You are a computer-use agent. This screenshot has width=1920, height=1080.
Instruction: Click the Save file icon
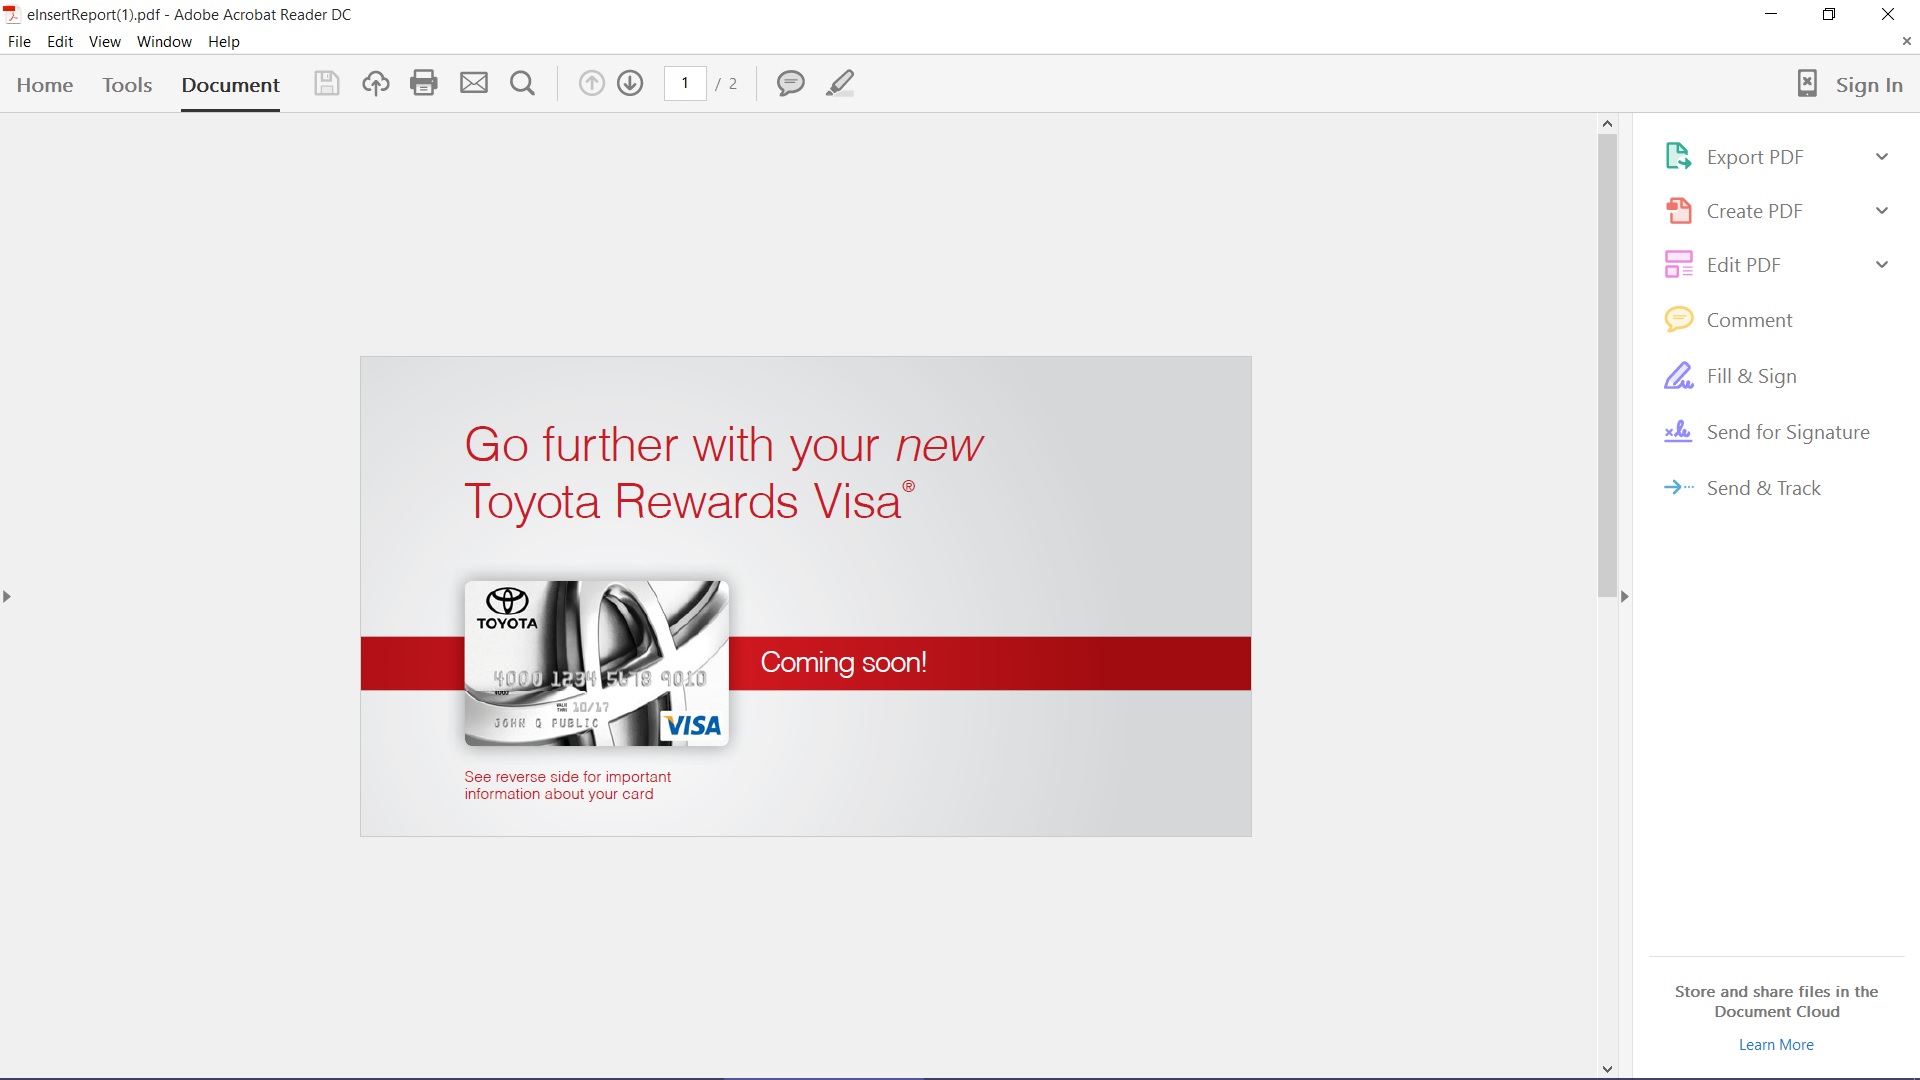pyautogui.click(x=326, y=83)
